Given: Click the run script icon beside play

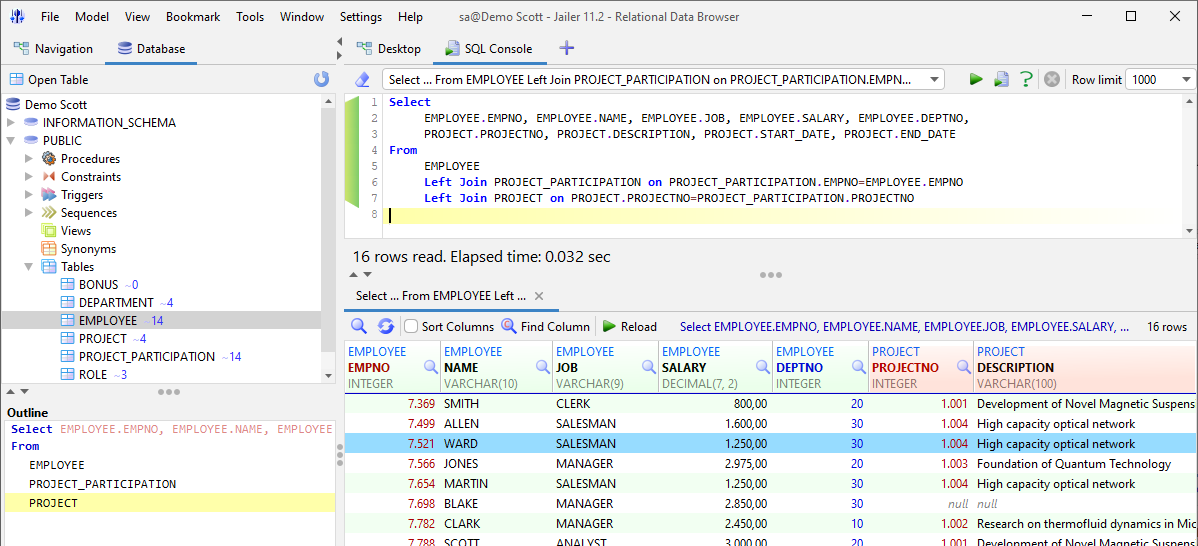Looking at the screenshot, I should pyautogui.click(x=1001, y=79).
